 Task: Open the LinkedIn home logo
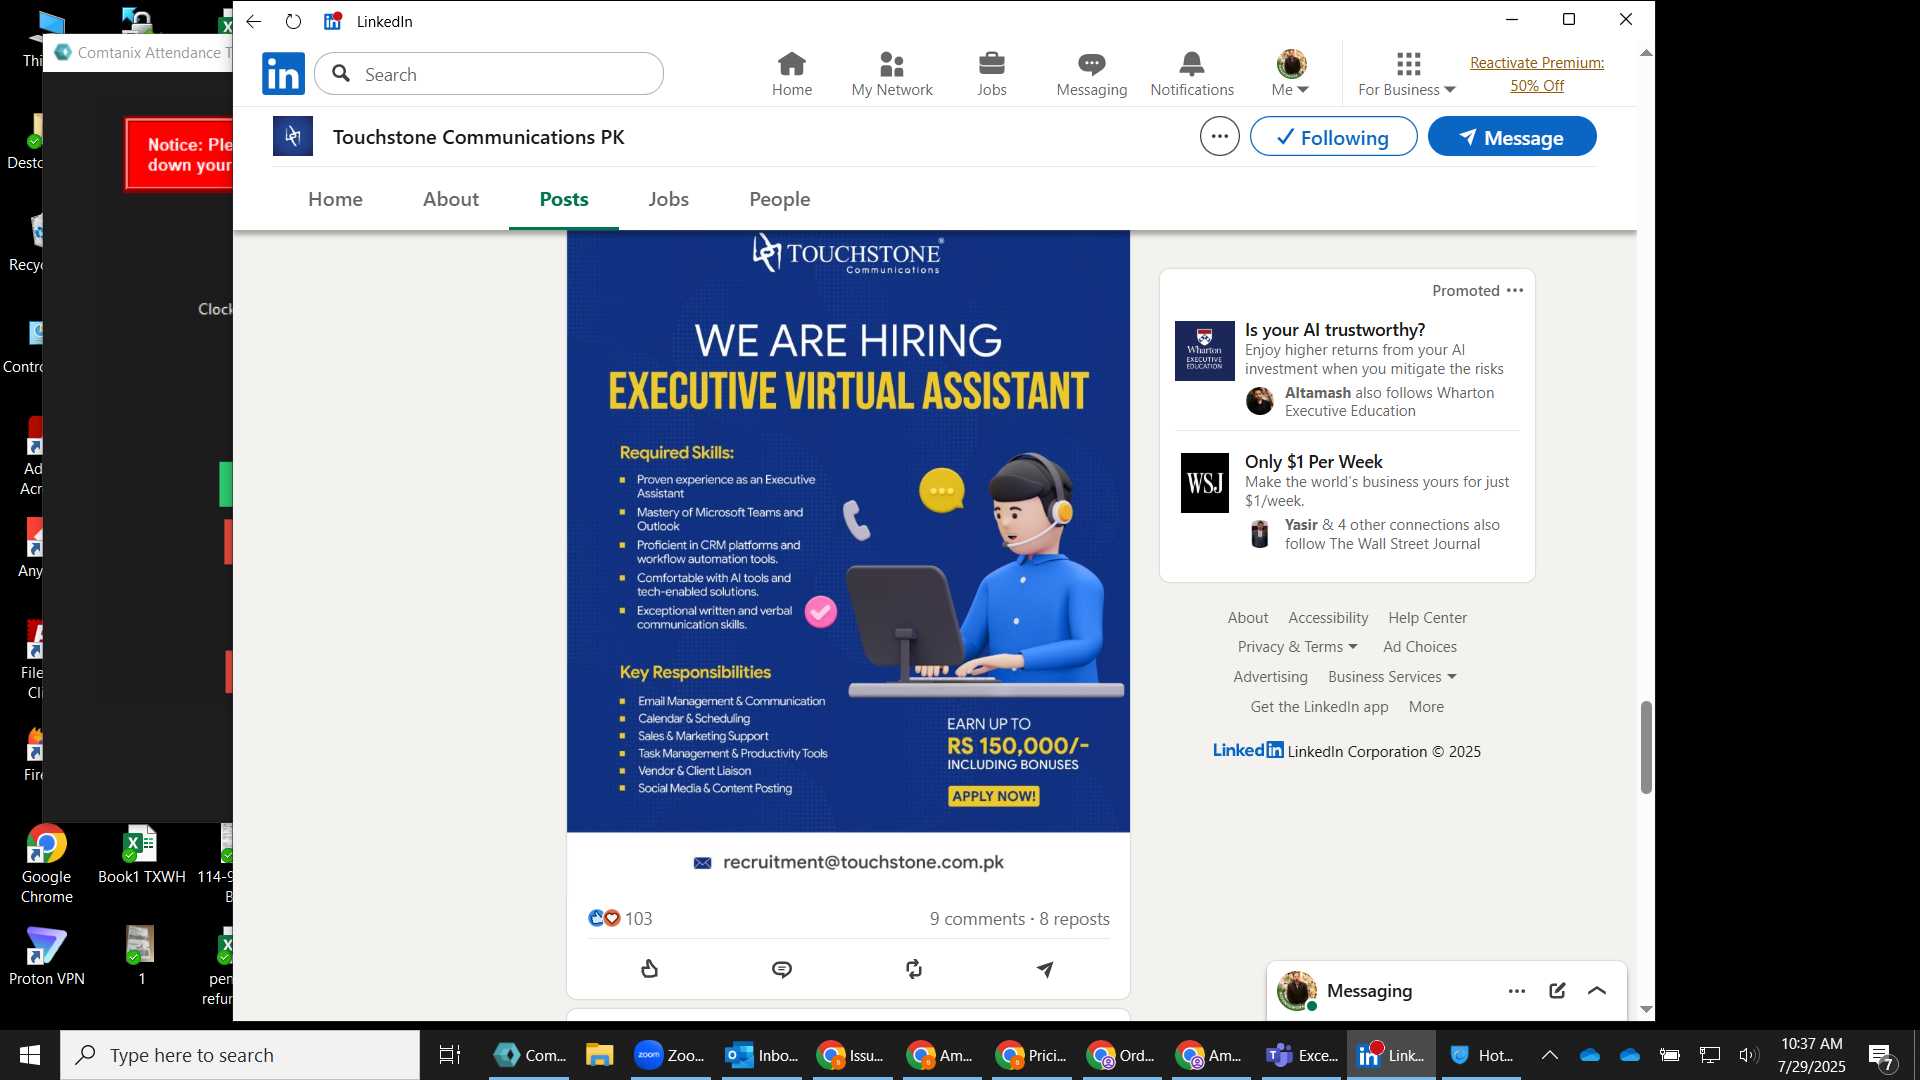(283, 74)
